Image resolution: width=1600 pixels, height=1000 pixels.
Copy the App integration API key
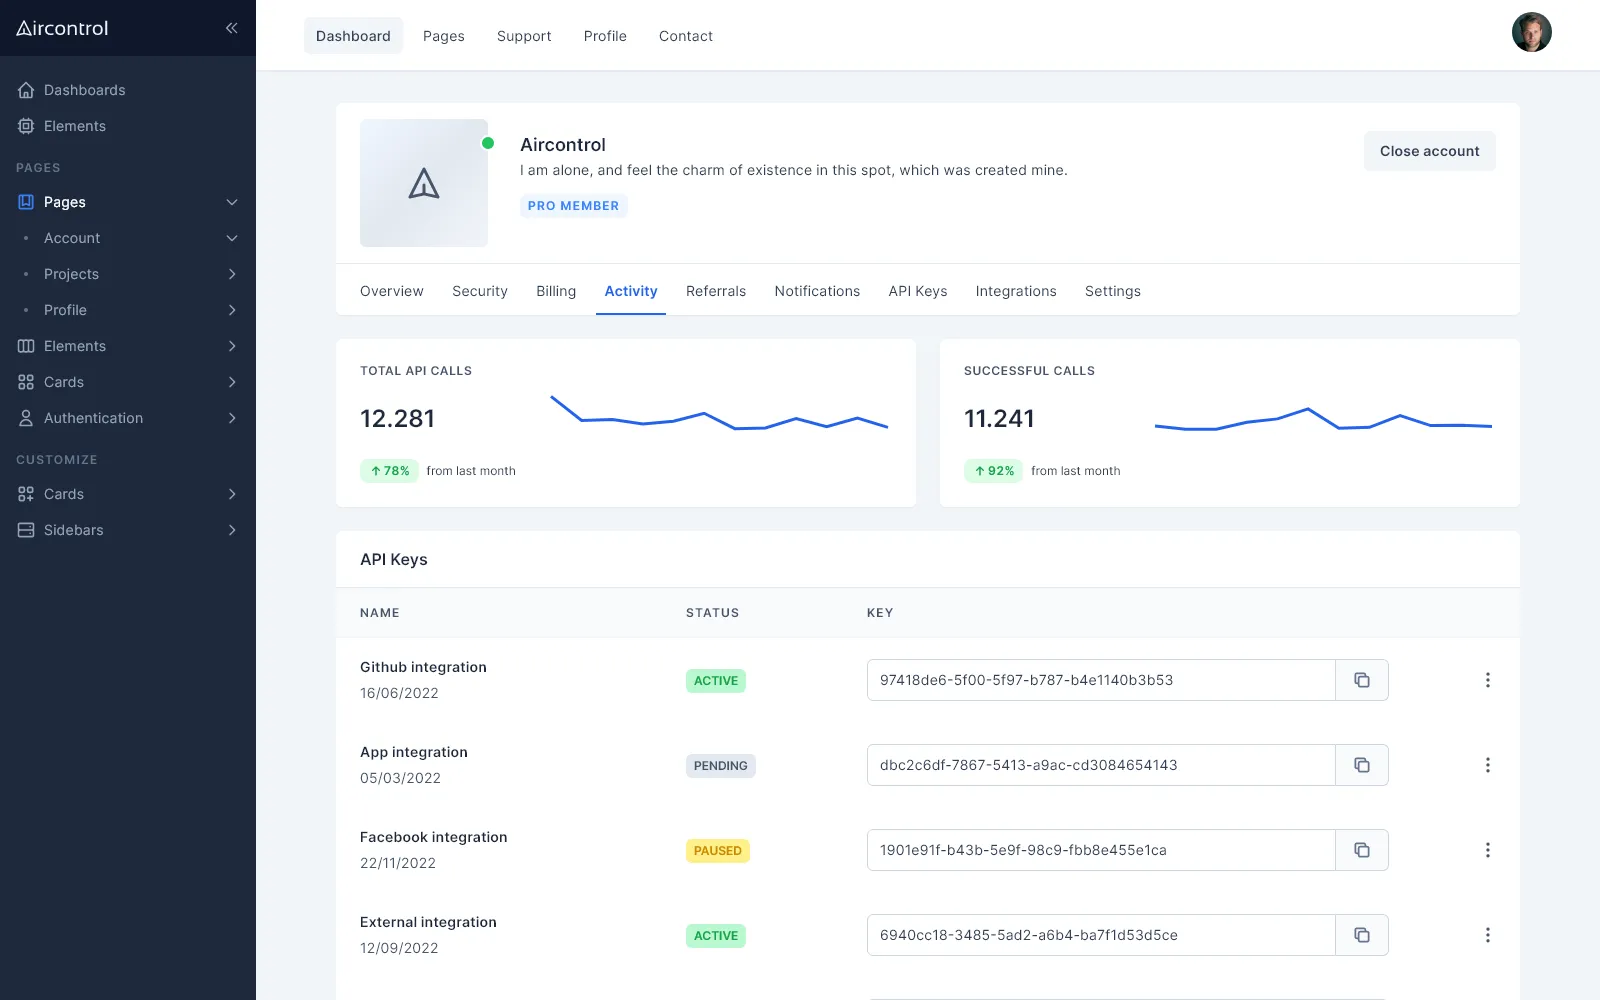(1361, 765)
